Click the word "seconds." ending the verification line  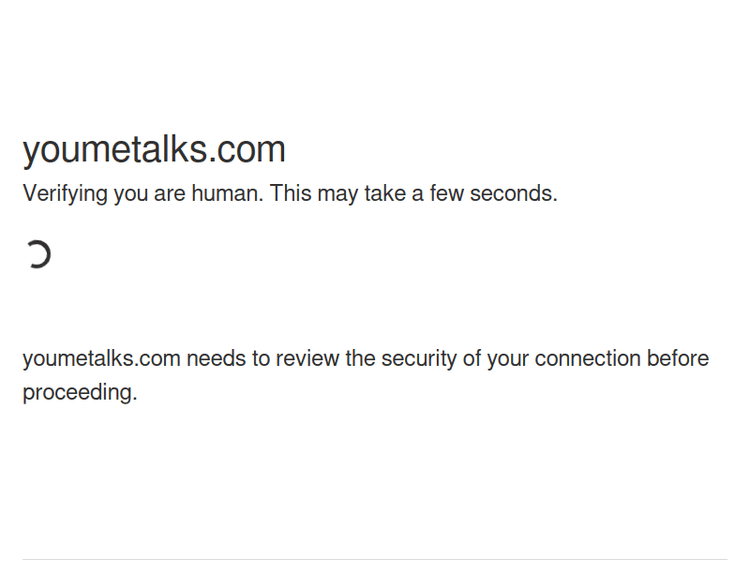(514, 193)
